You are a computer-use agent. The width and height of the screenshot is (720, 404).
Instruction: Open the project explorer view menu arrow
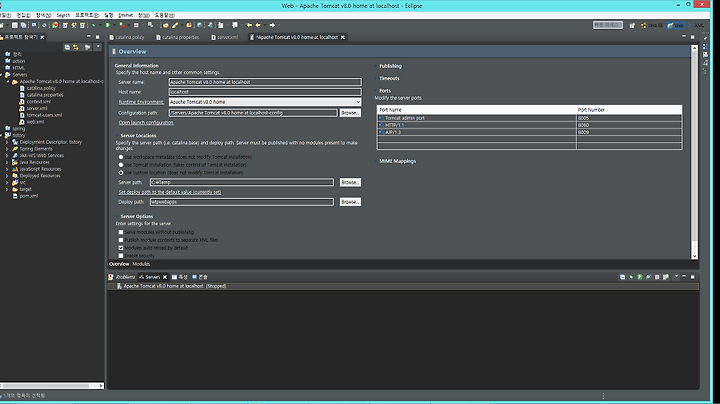click(x=98, y=47)
